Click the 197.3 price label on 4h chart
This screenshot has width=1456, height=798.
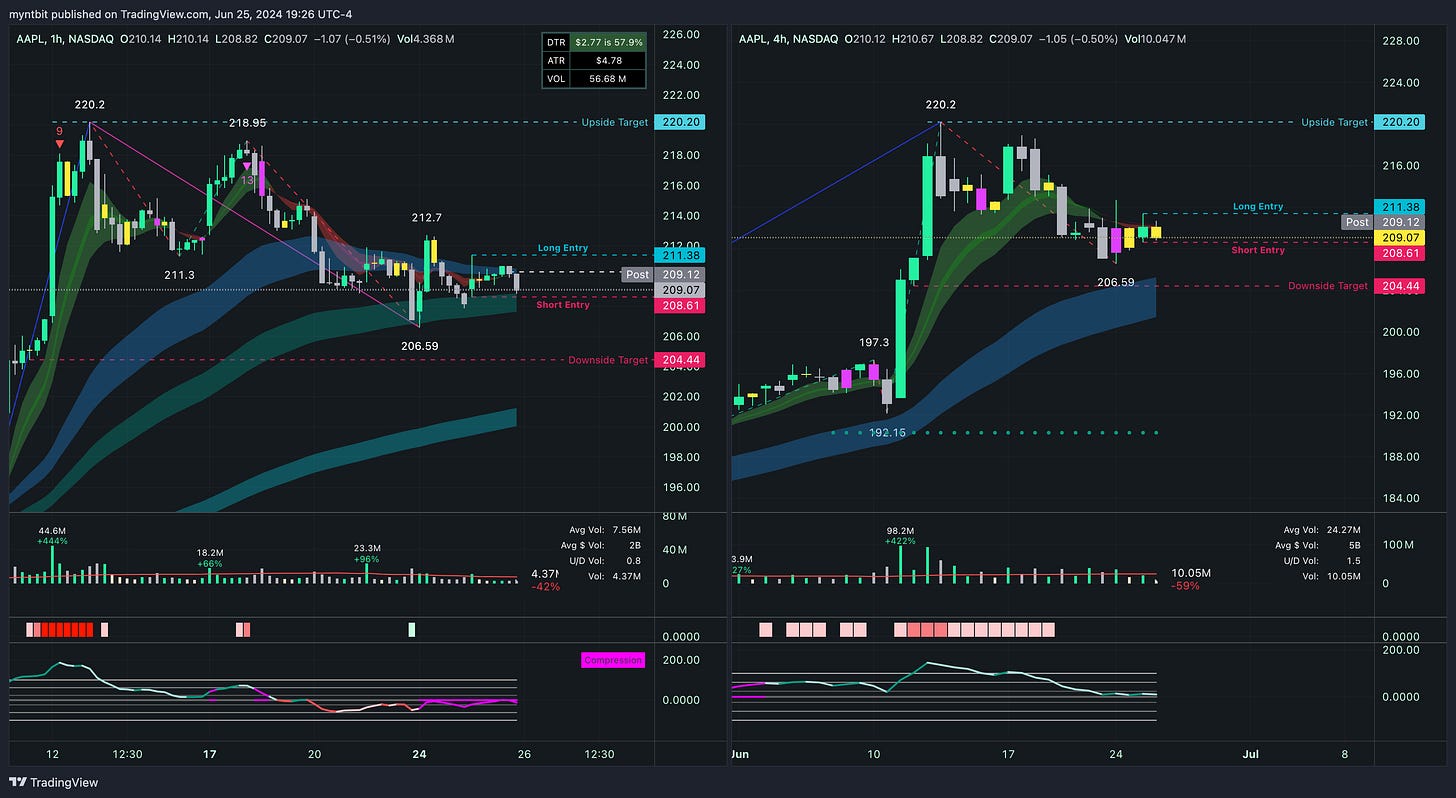point(874,342)
